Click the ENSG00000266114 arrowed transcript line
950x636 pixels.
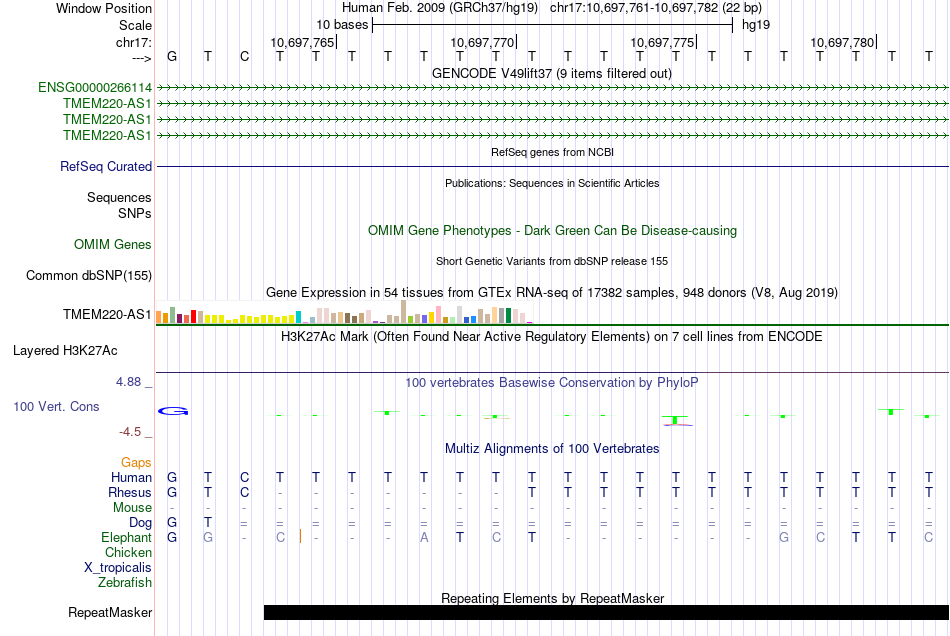[552, 88]
